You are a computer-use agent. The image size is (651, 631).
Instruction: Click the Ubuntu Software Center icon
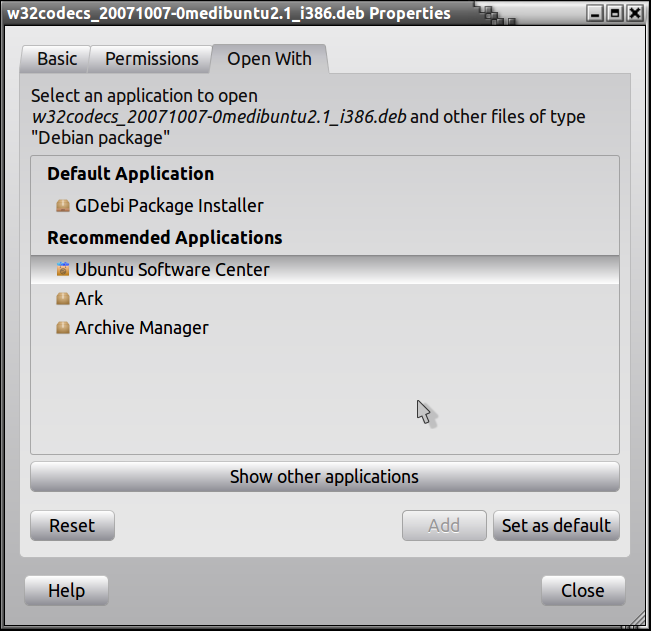tap(63, 270)
